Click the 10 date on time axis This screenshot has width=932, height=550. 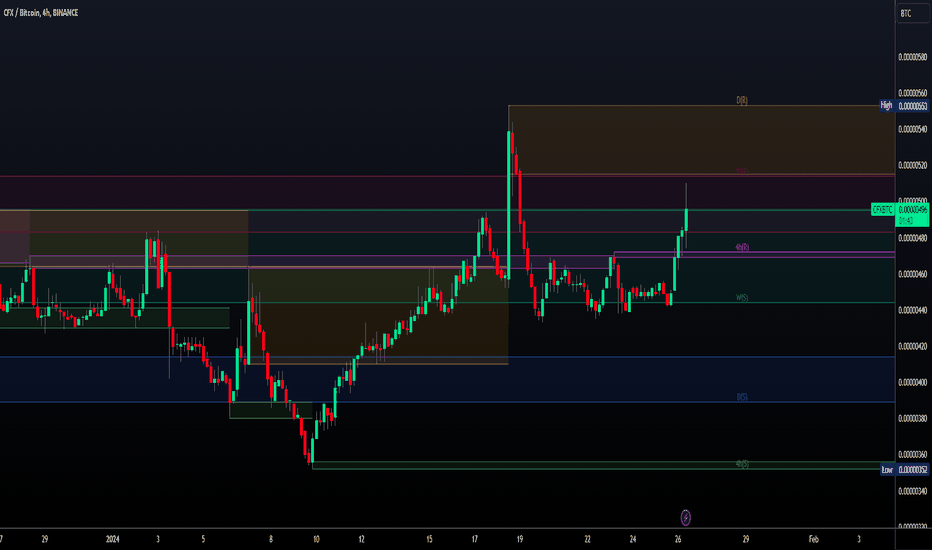tap(316, 539)
